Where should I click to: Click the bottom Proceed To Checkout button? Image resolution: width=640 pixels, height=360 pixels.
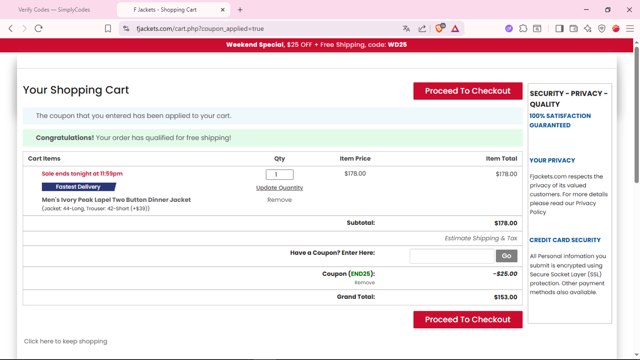[x=467, y=319]
